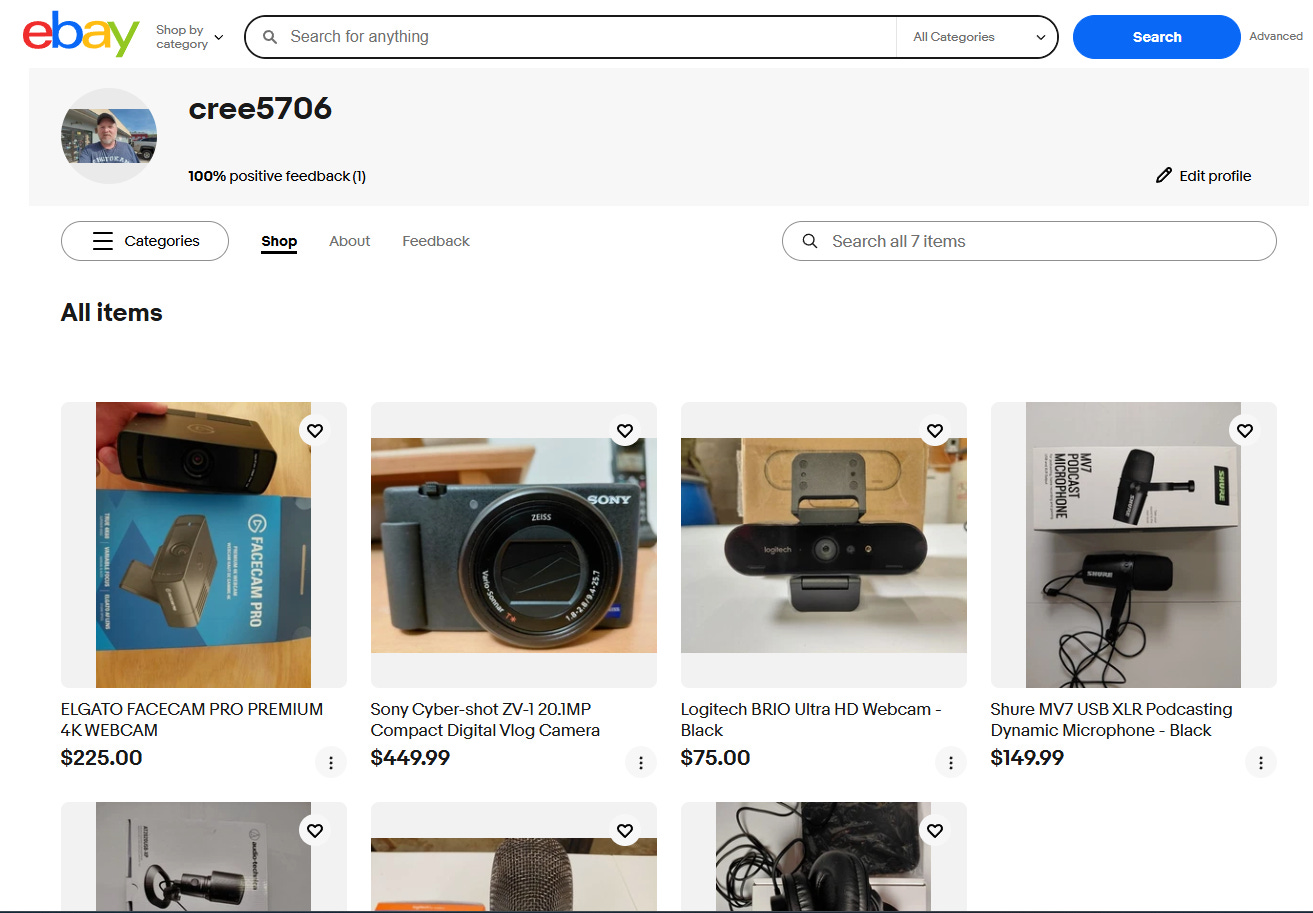The height and width of the screenshot is (913, 1313).
Task: Open the Logitech BRIO webcam product photo
Action: tap(824, 545)
